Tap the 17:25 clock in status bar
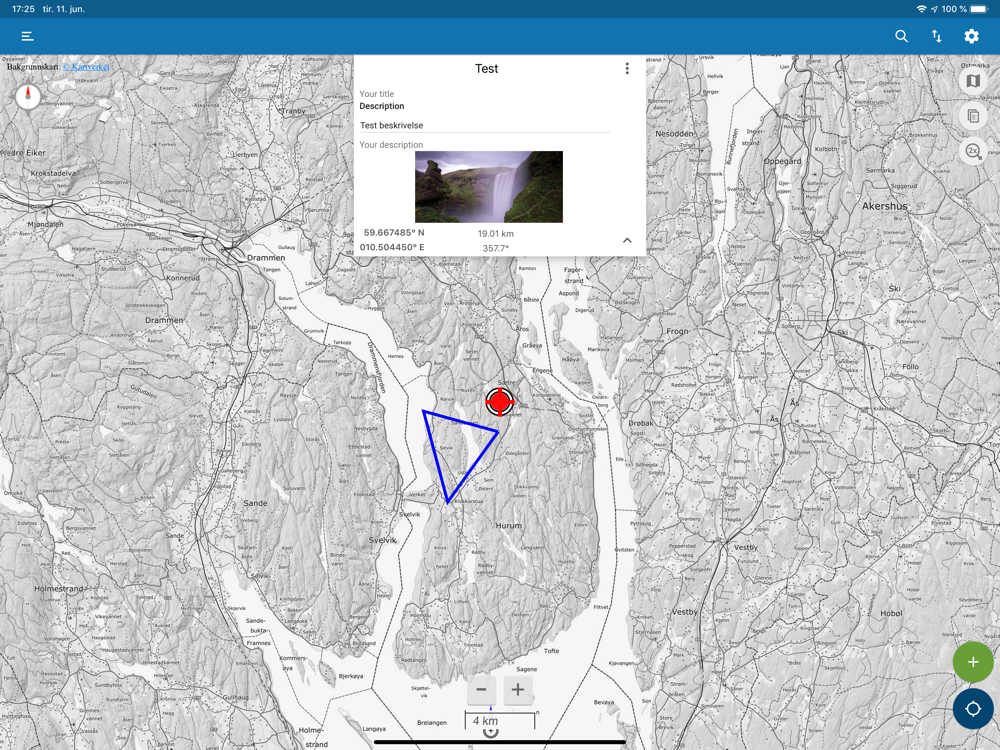This screenshot has height=750, width=1000. [x=24, y=9]
